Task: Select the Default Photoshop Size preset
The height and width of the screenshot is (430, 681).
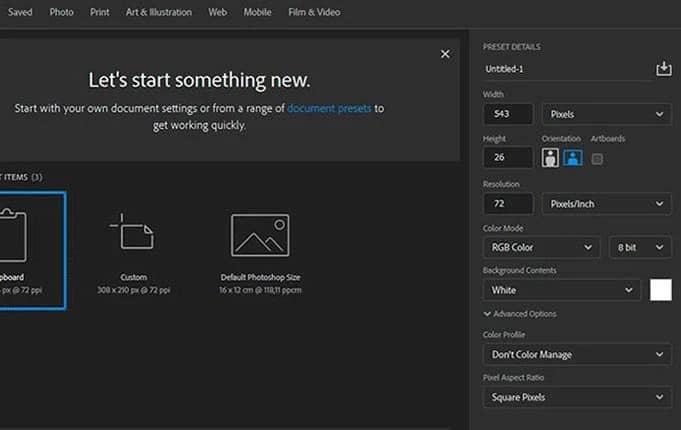Action: point(260,253)
